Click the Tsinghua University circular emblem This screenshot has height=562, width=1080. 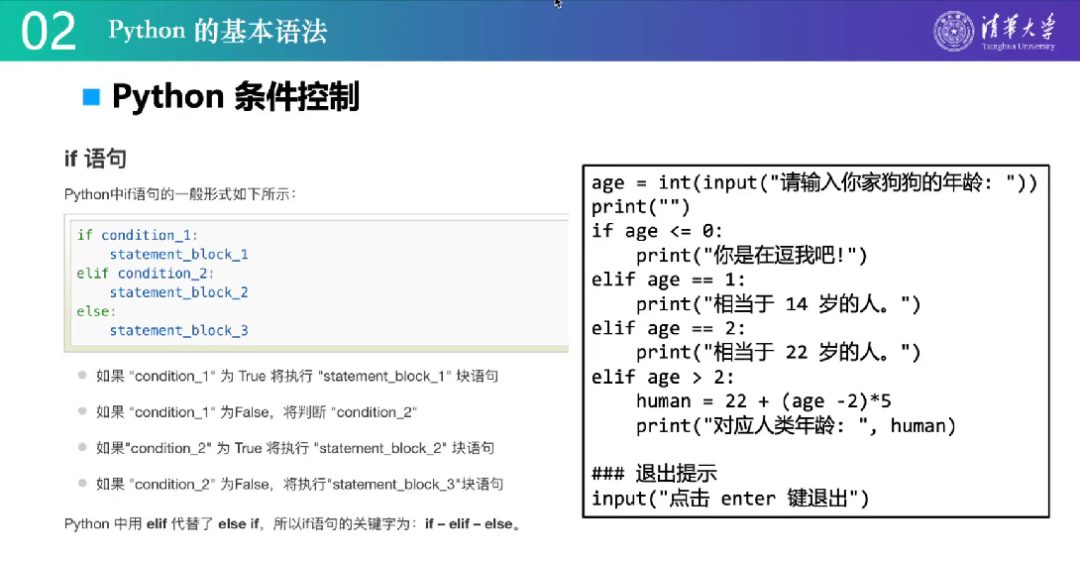coord(954,31)
